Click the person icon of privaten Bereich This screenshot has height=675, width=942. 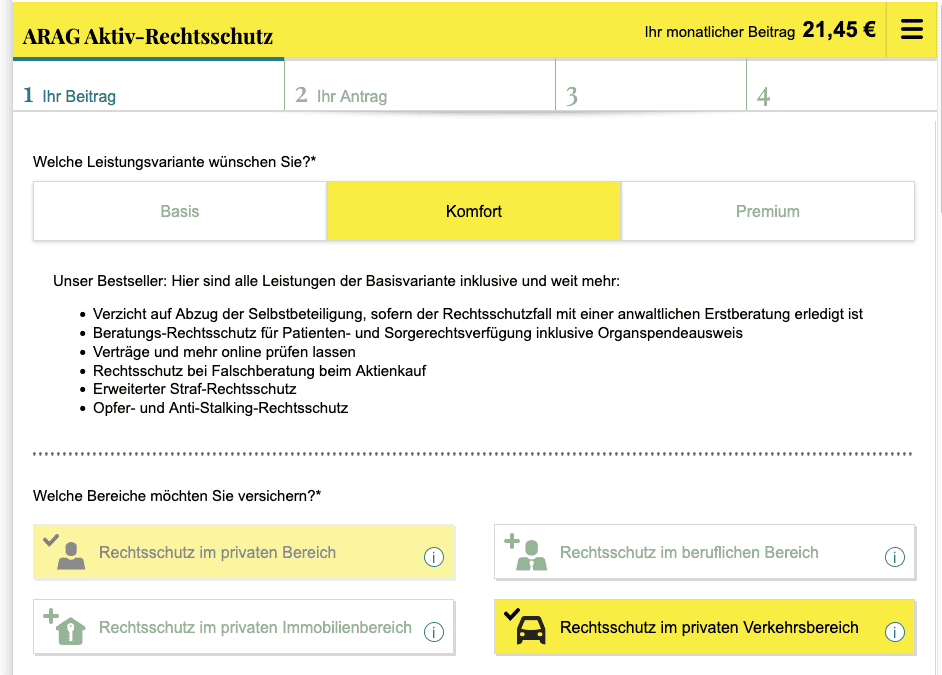coord(71,555)
